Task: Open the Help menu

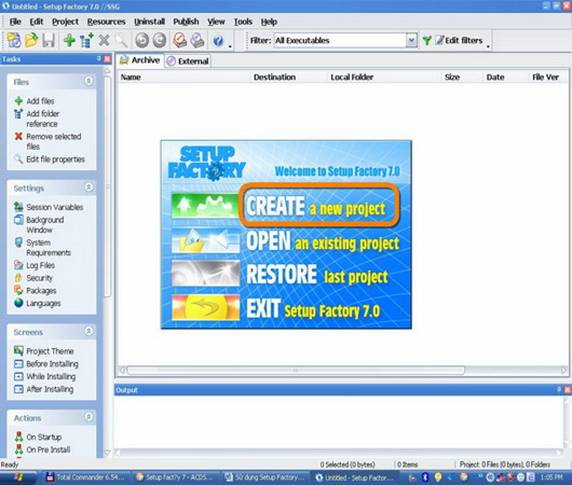Action: (x=269, y=22)
